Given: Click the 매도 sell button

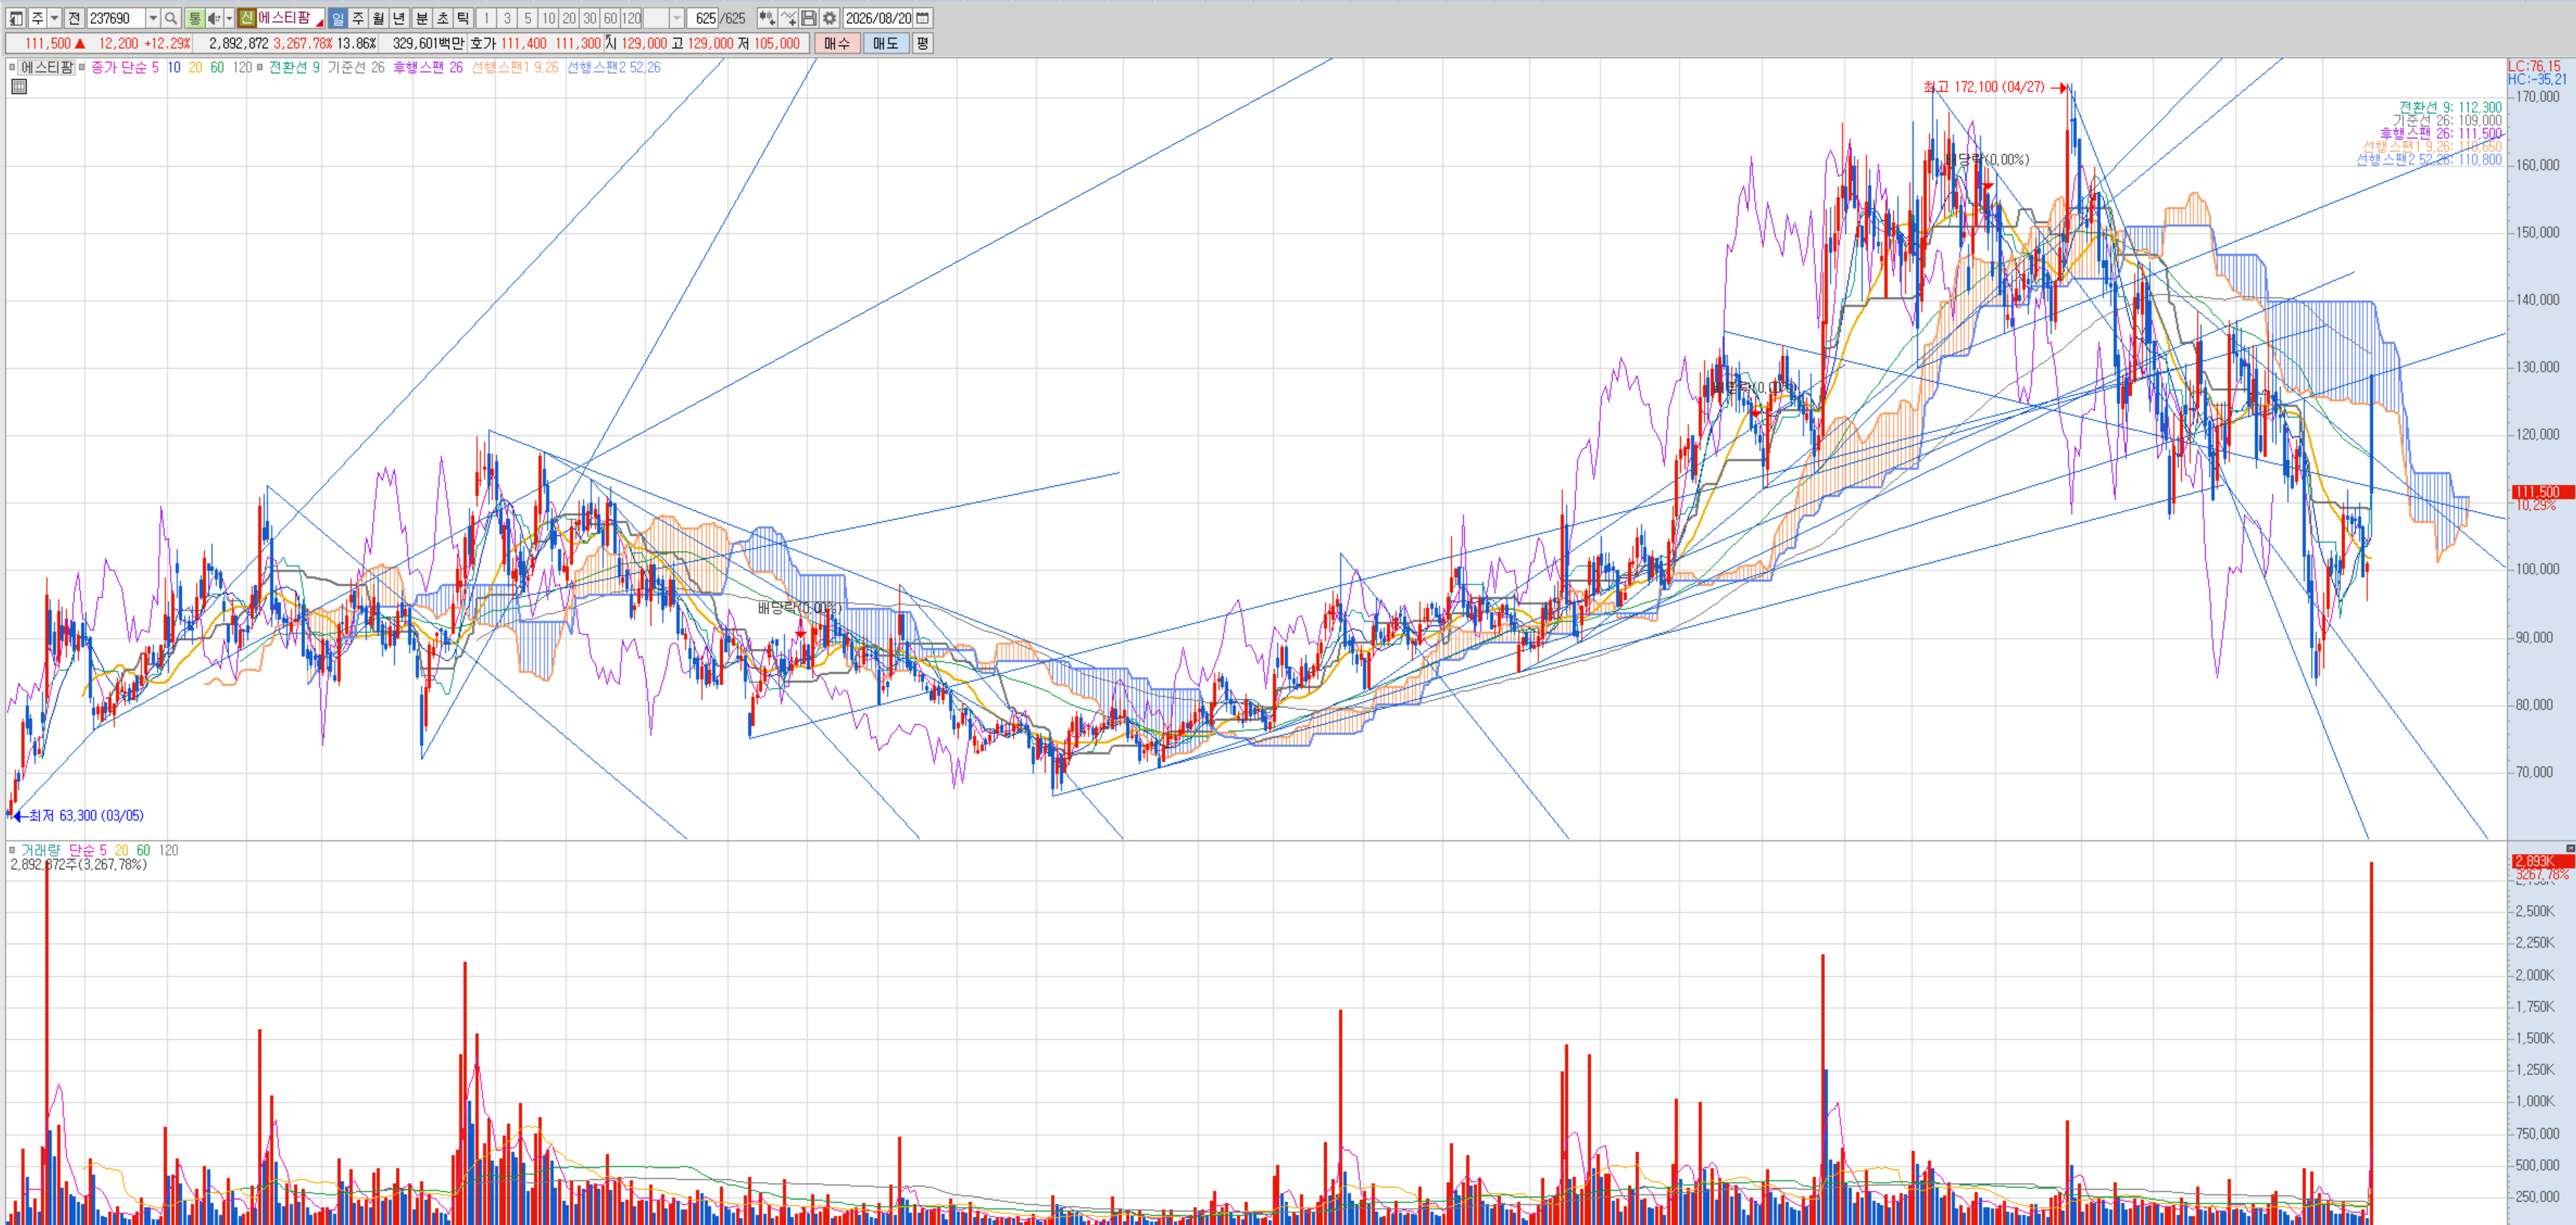Looking at the screenshot, I should click(x=886, y=43).
